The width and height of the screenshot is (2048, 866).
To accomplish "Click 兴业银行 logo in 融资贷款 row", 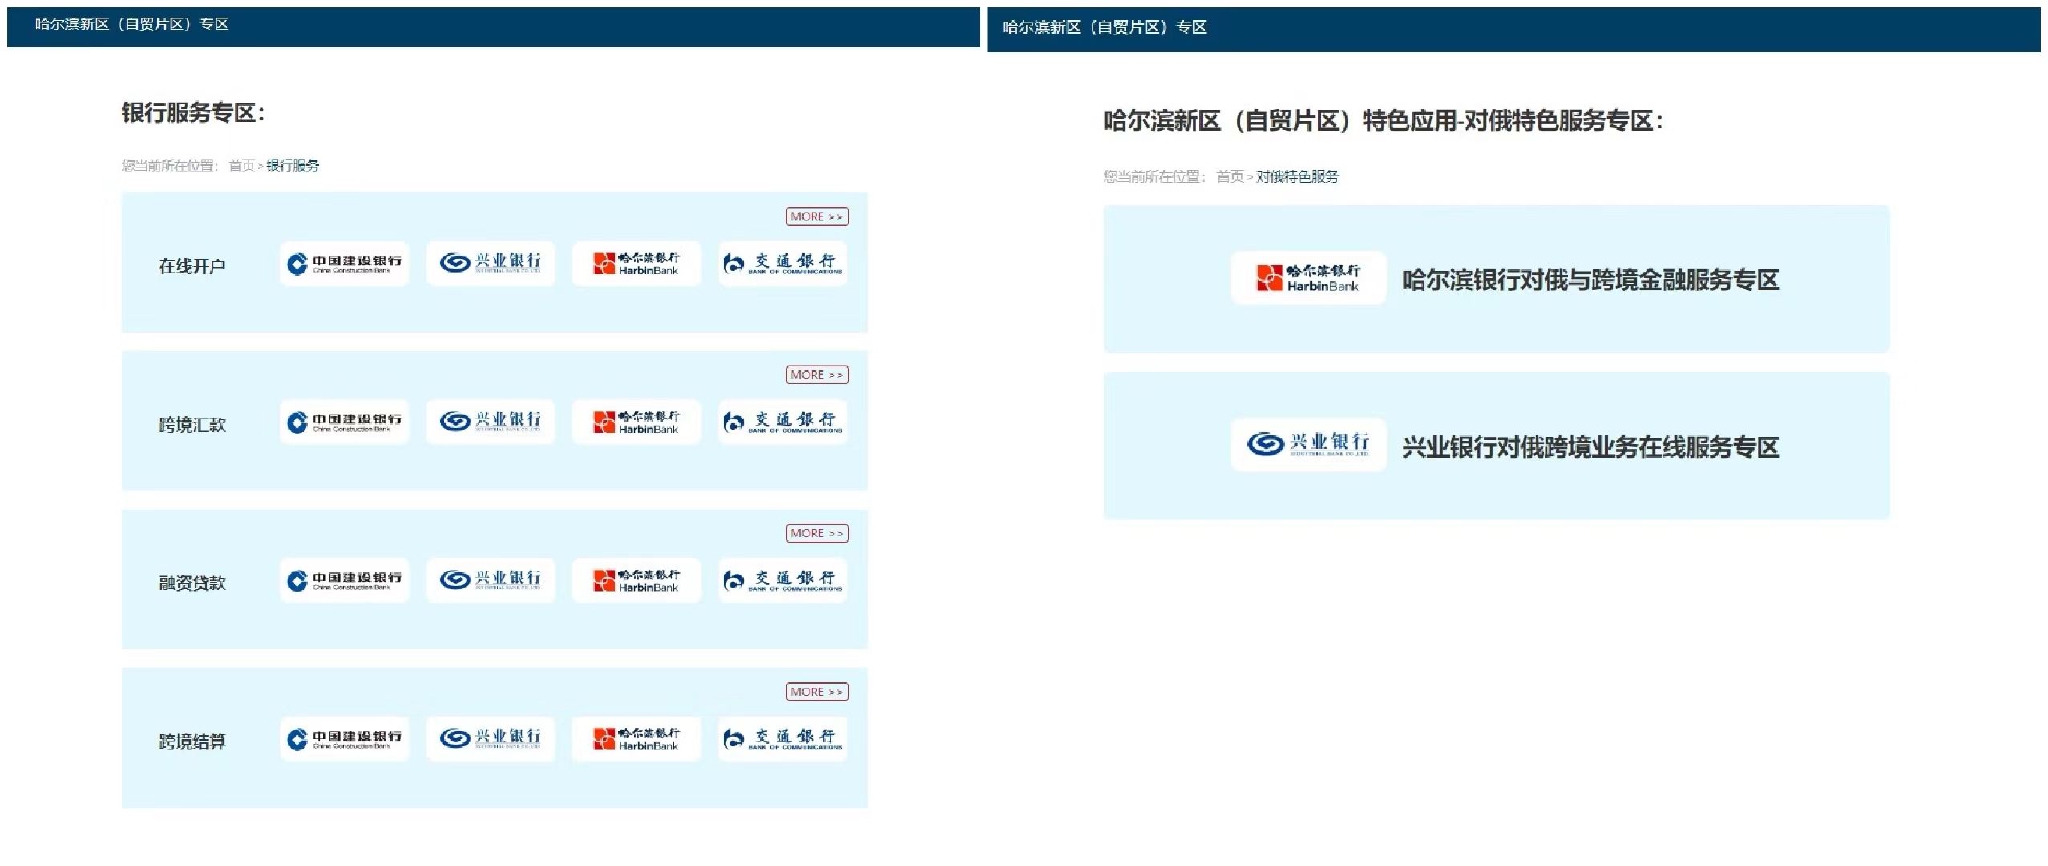I will [x=491, y=581].
